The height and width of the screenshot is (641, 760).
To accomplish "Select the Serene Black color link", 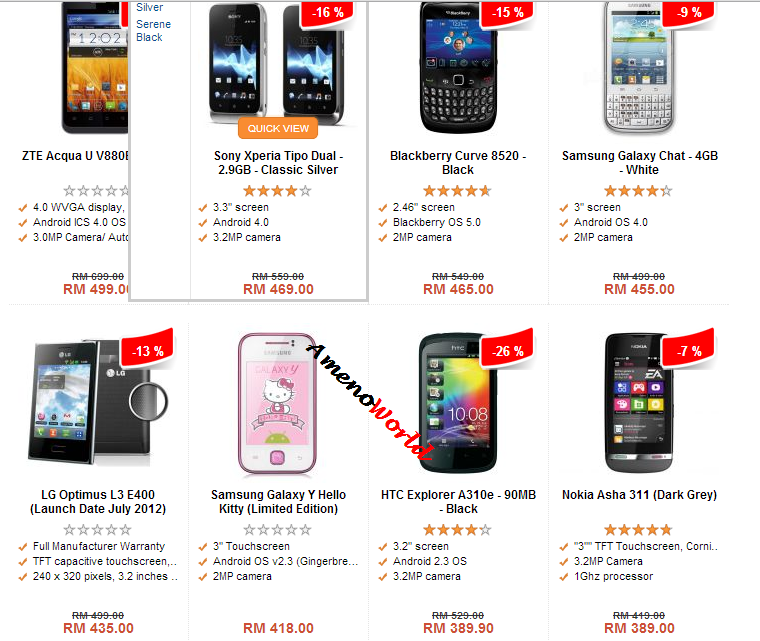I will pos(153,31).
